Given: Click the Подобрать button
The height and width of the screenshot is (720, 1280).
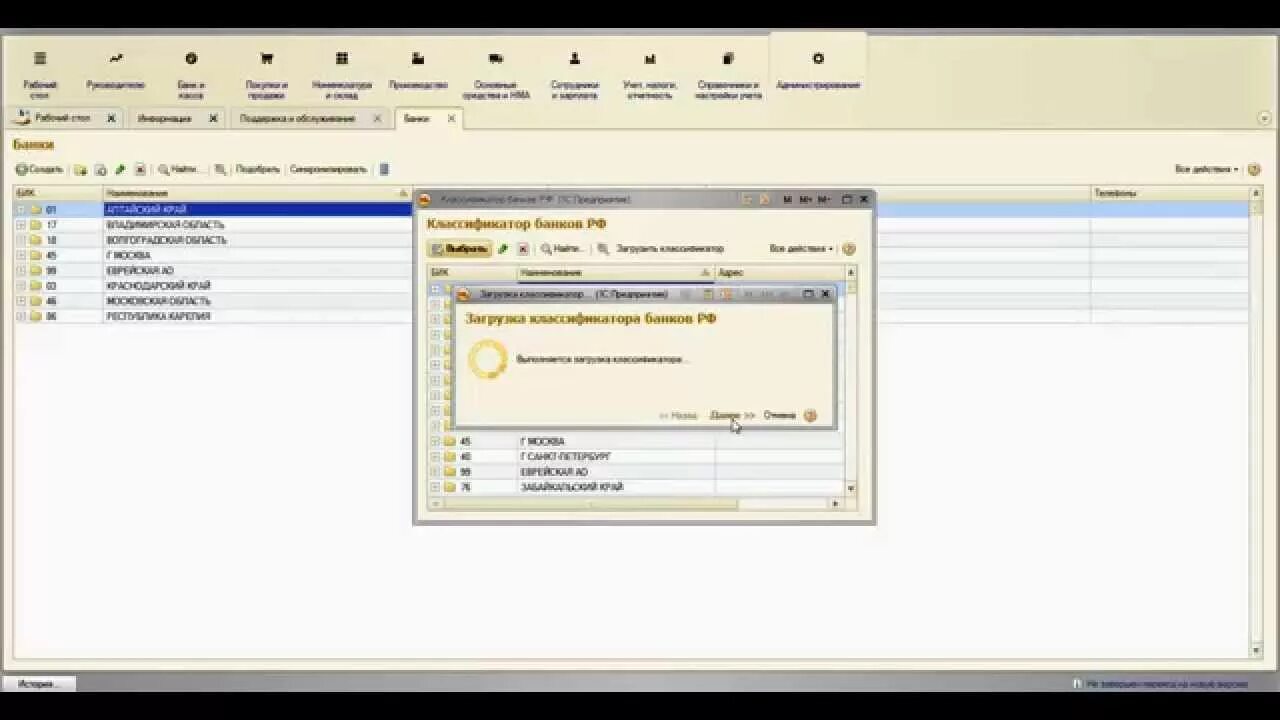Looking at the screenshot, I should coord(257,170).
